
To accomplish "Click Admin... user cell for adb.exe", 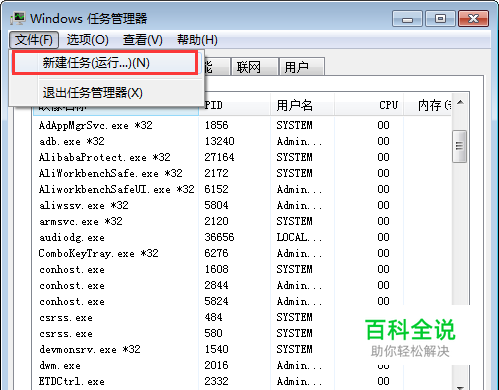I will click(x=299, y=141).
